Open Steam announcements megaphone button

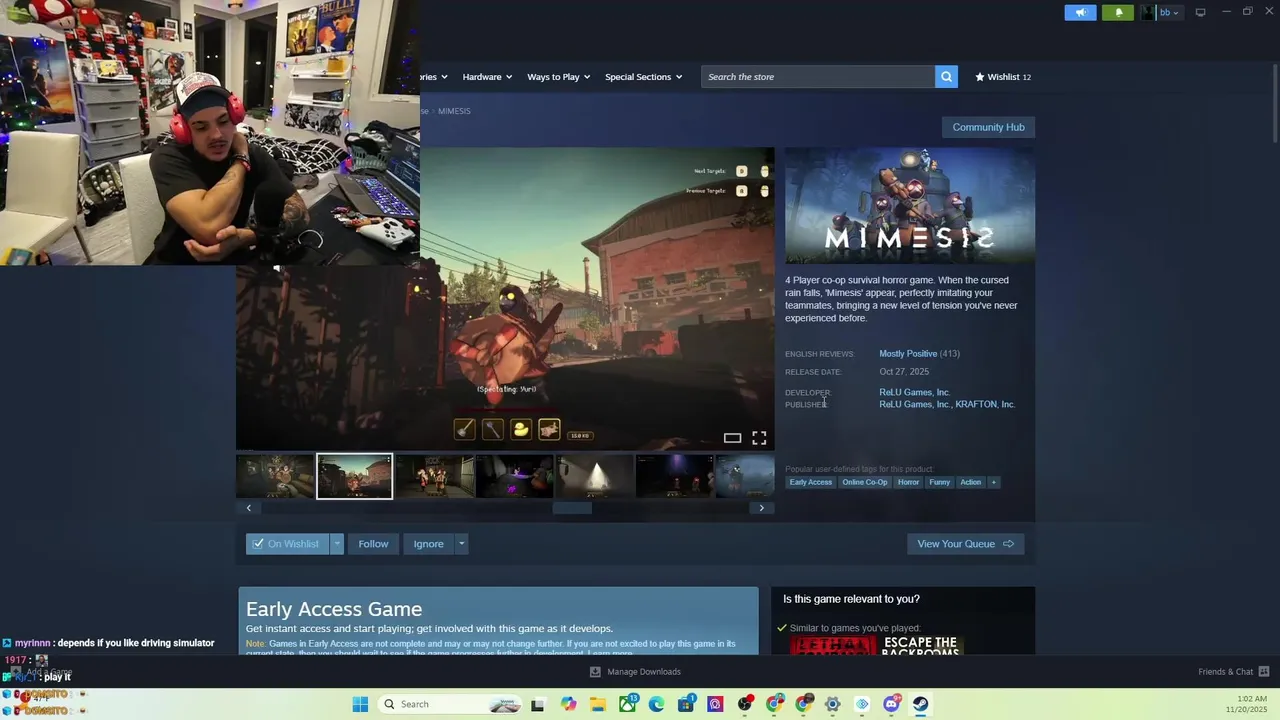click(x=1080, y=12)
